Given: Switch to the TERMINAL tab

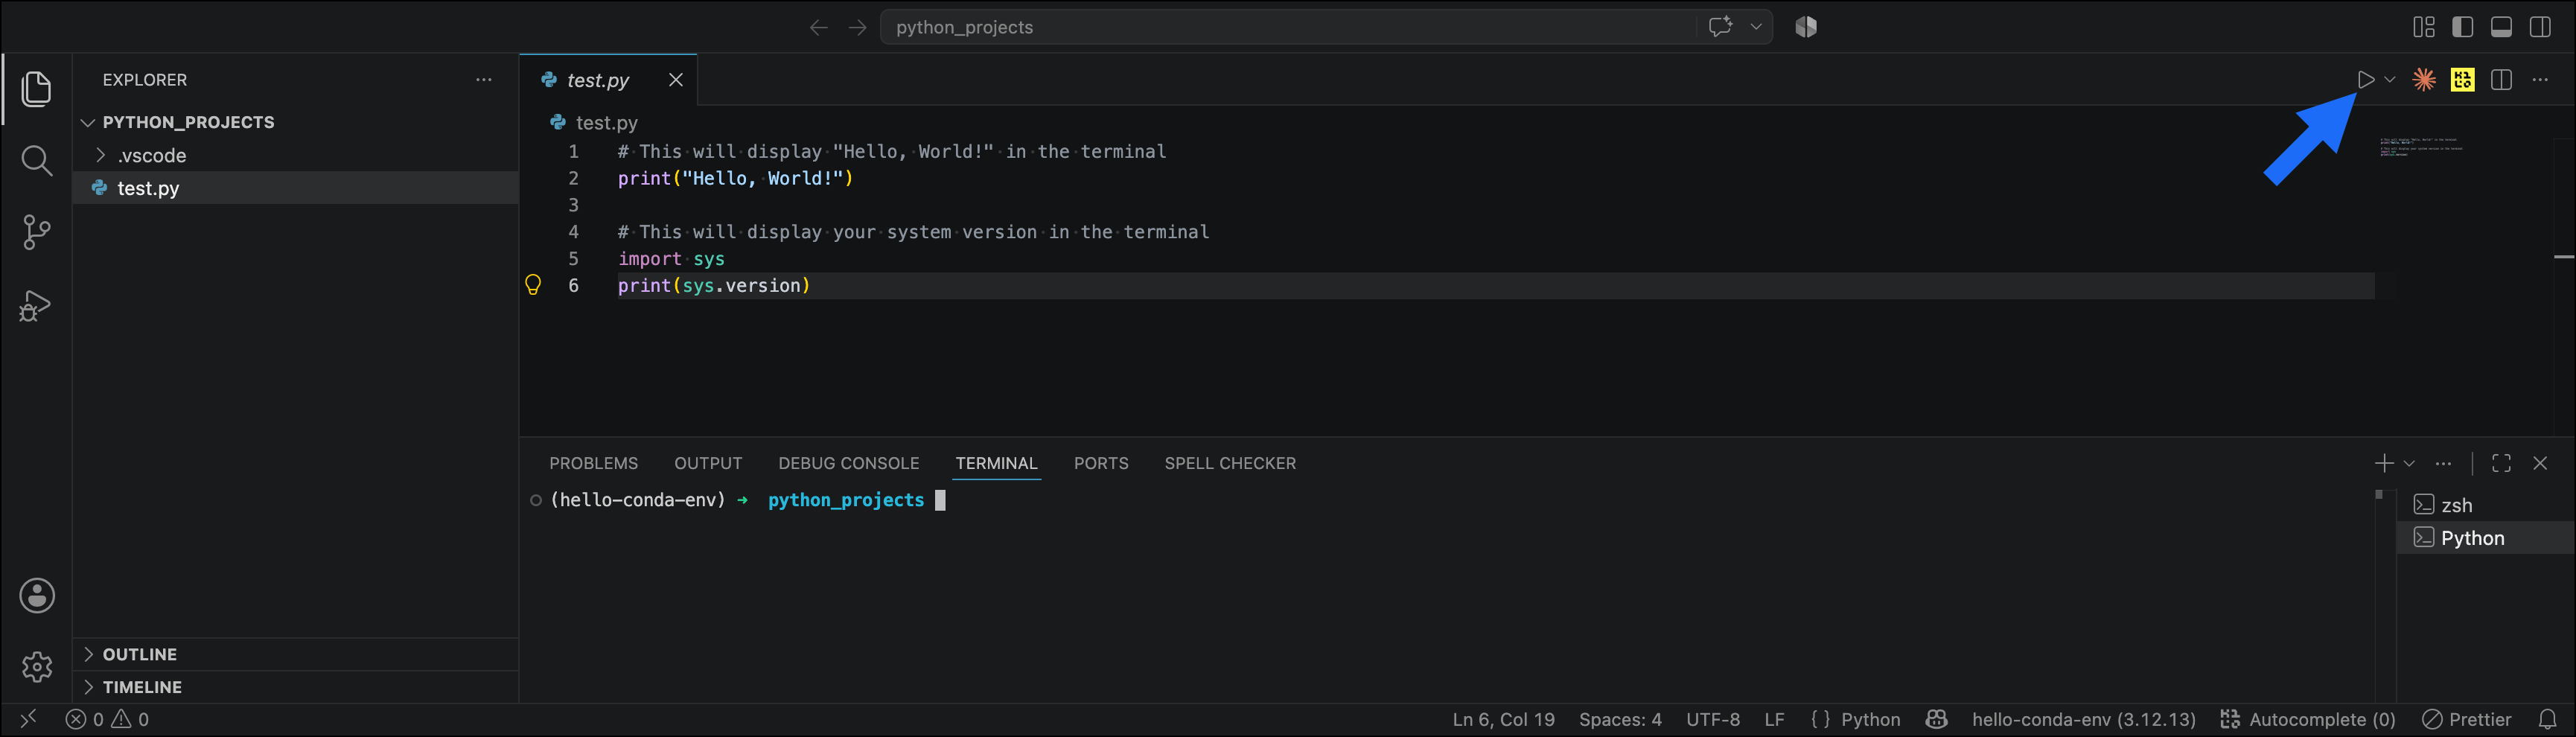Looking at the screenshot, I should click(996, 463).
